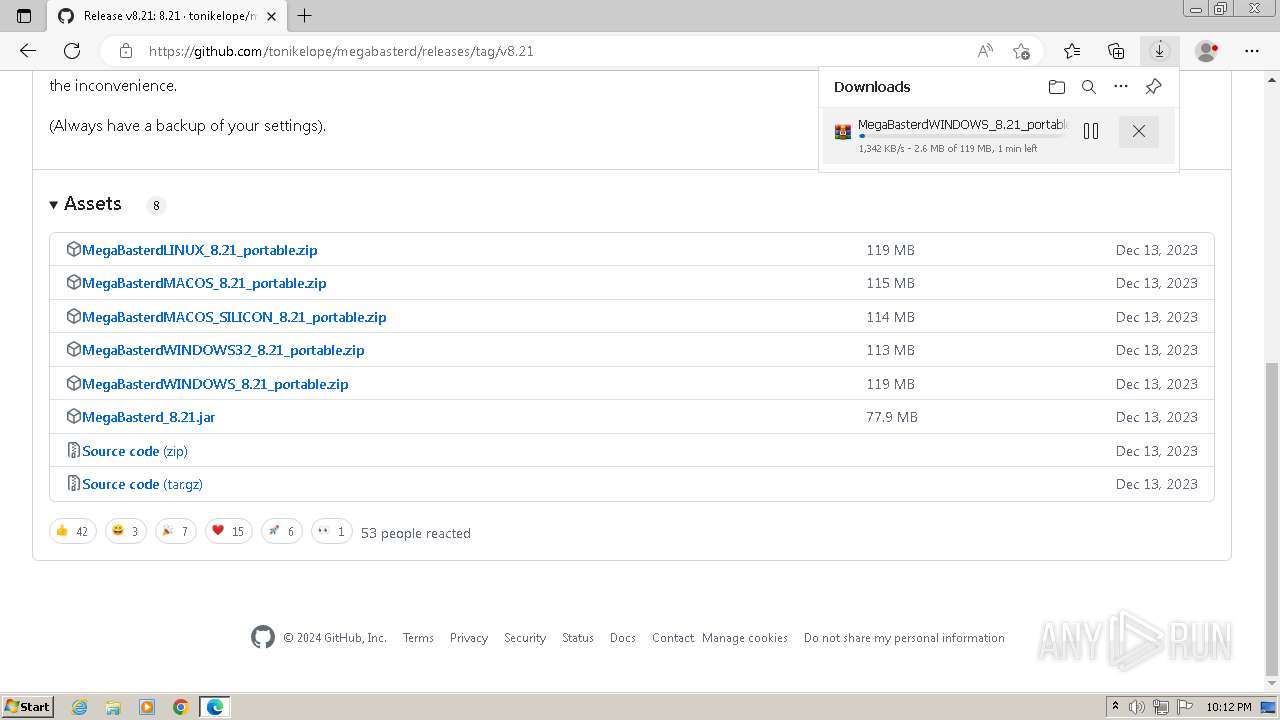1280x720 pixels.
Task: Launch Google Chrome from taskbar
Action: pyautogui.click(x=181, y=707)
